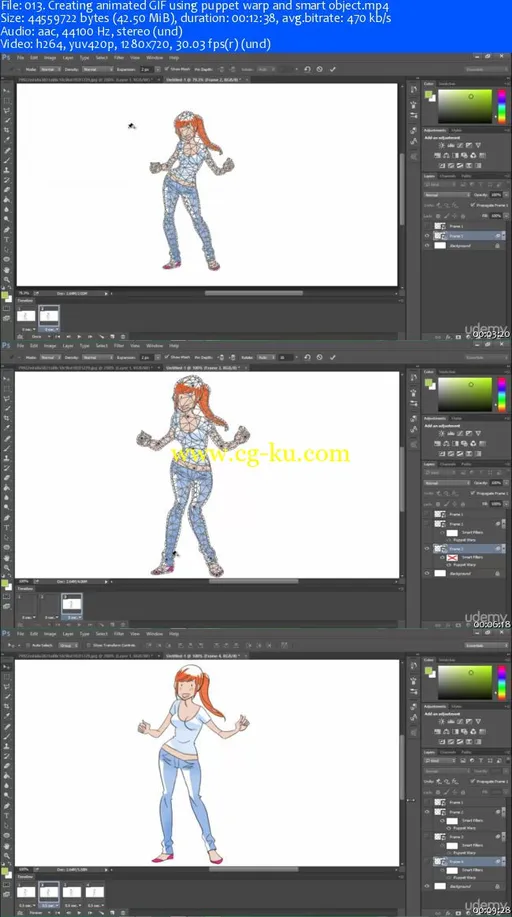The height and width of the screenshot is (917, 512).
Task: Select Move tool in 00:03:20 screenshot
Action: (x=6, y=91)
